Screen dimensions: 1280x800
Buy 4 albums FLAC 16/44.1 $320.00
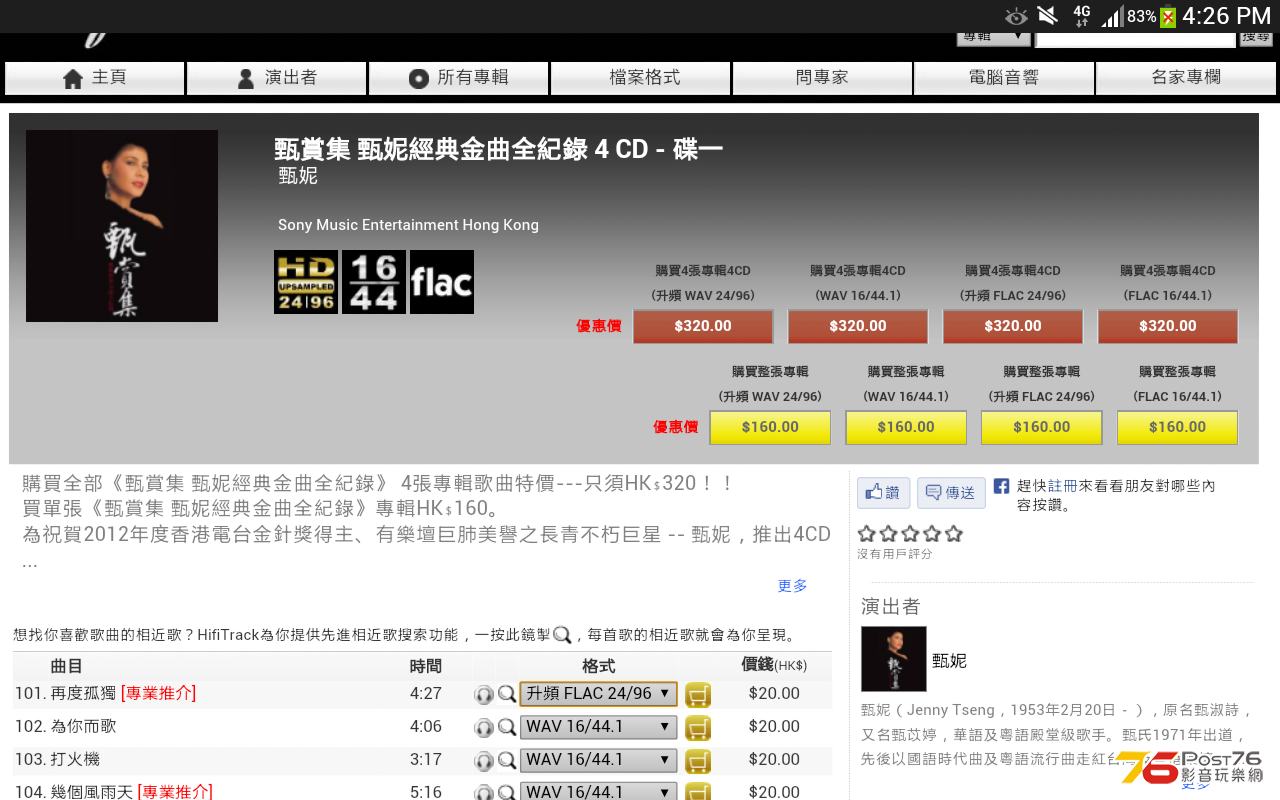pyautogui.click(x=1168, y=326)
